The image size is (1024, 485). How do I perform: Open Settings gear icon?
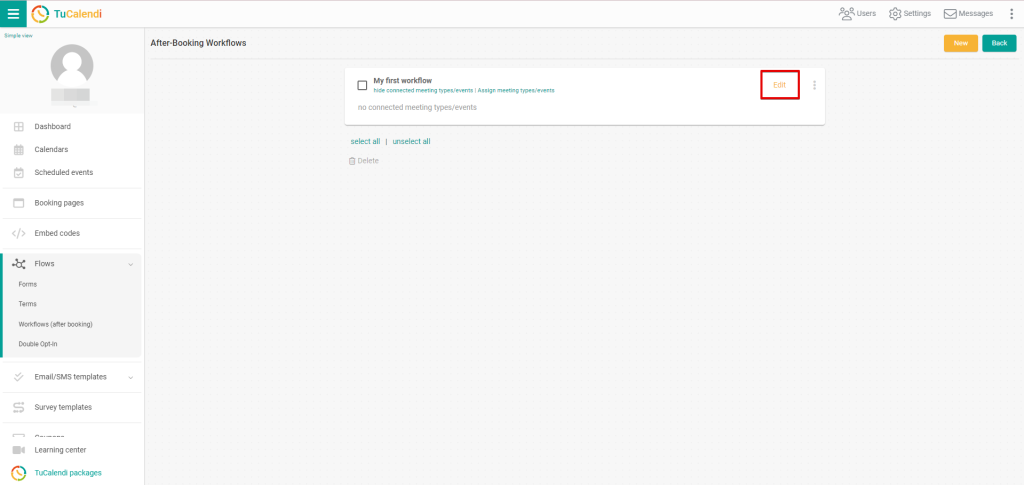pyautogui.click(x=895, y=13)
